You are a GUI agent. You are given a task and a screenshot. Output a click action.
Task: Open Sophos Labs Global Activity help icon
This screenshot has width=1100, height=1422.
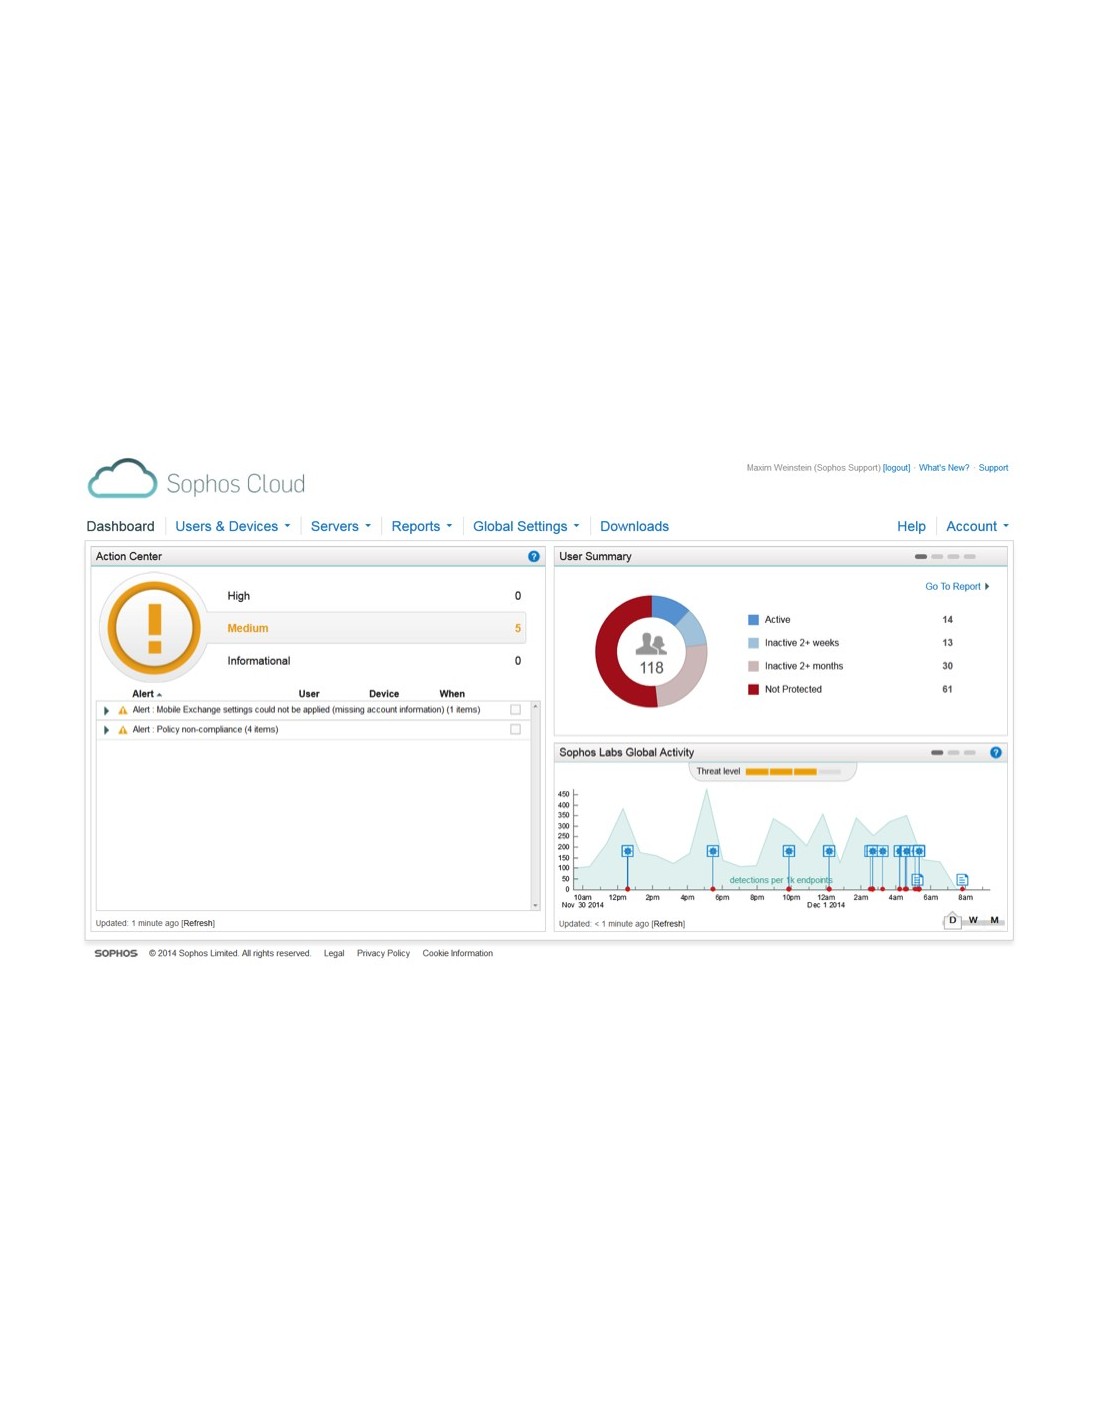click(995, 752)
